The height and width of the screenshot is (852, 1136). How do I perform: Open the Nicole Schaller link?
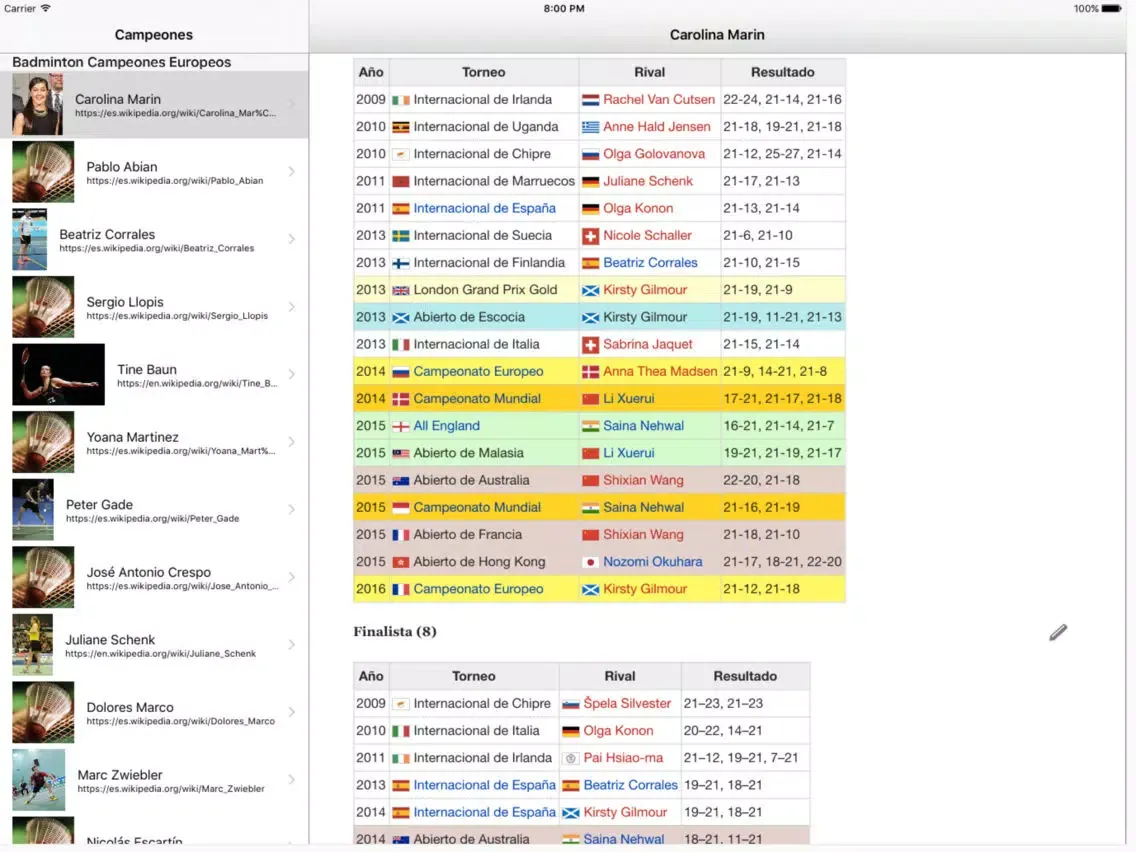[647, 235]
